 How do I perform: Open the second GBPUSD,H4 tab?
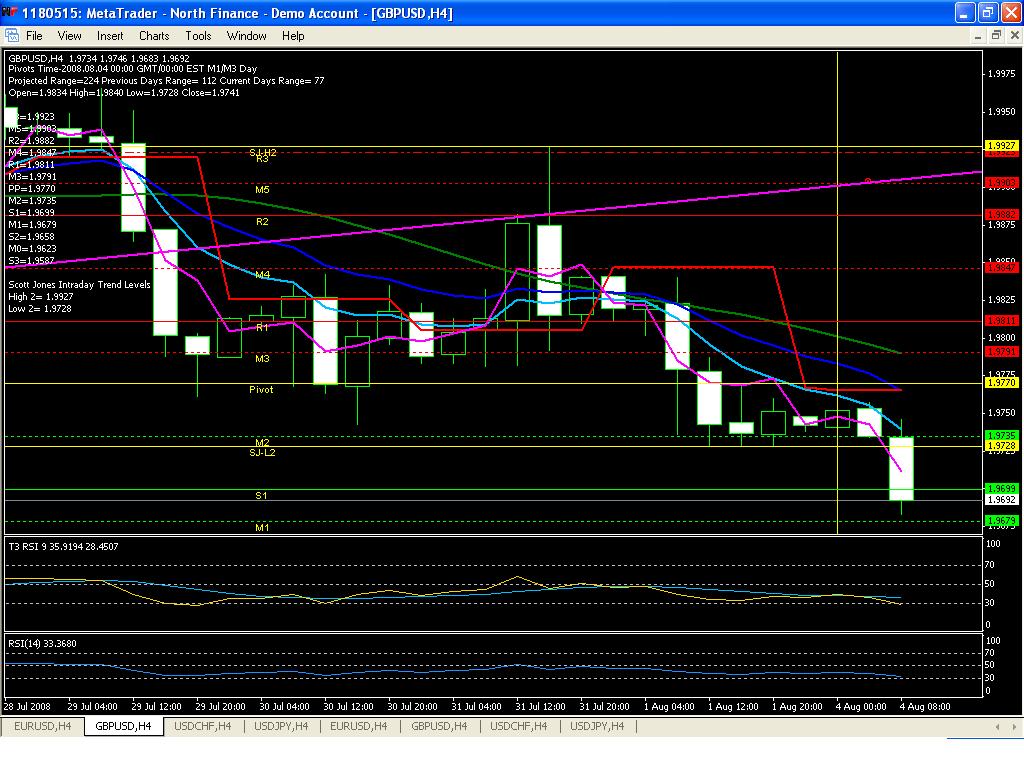pyautogui.click(x=439, y=726)
